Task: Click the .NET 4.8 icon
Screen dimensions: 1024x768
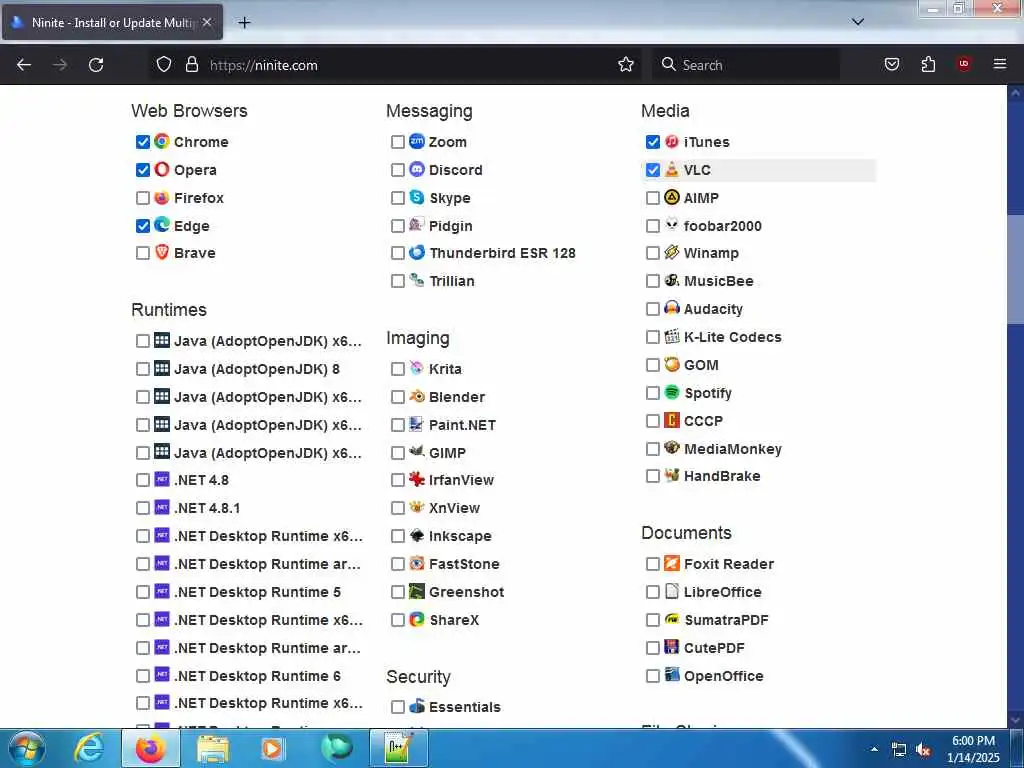Action: point(162,479)
